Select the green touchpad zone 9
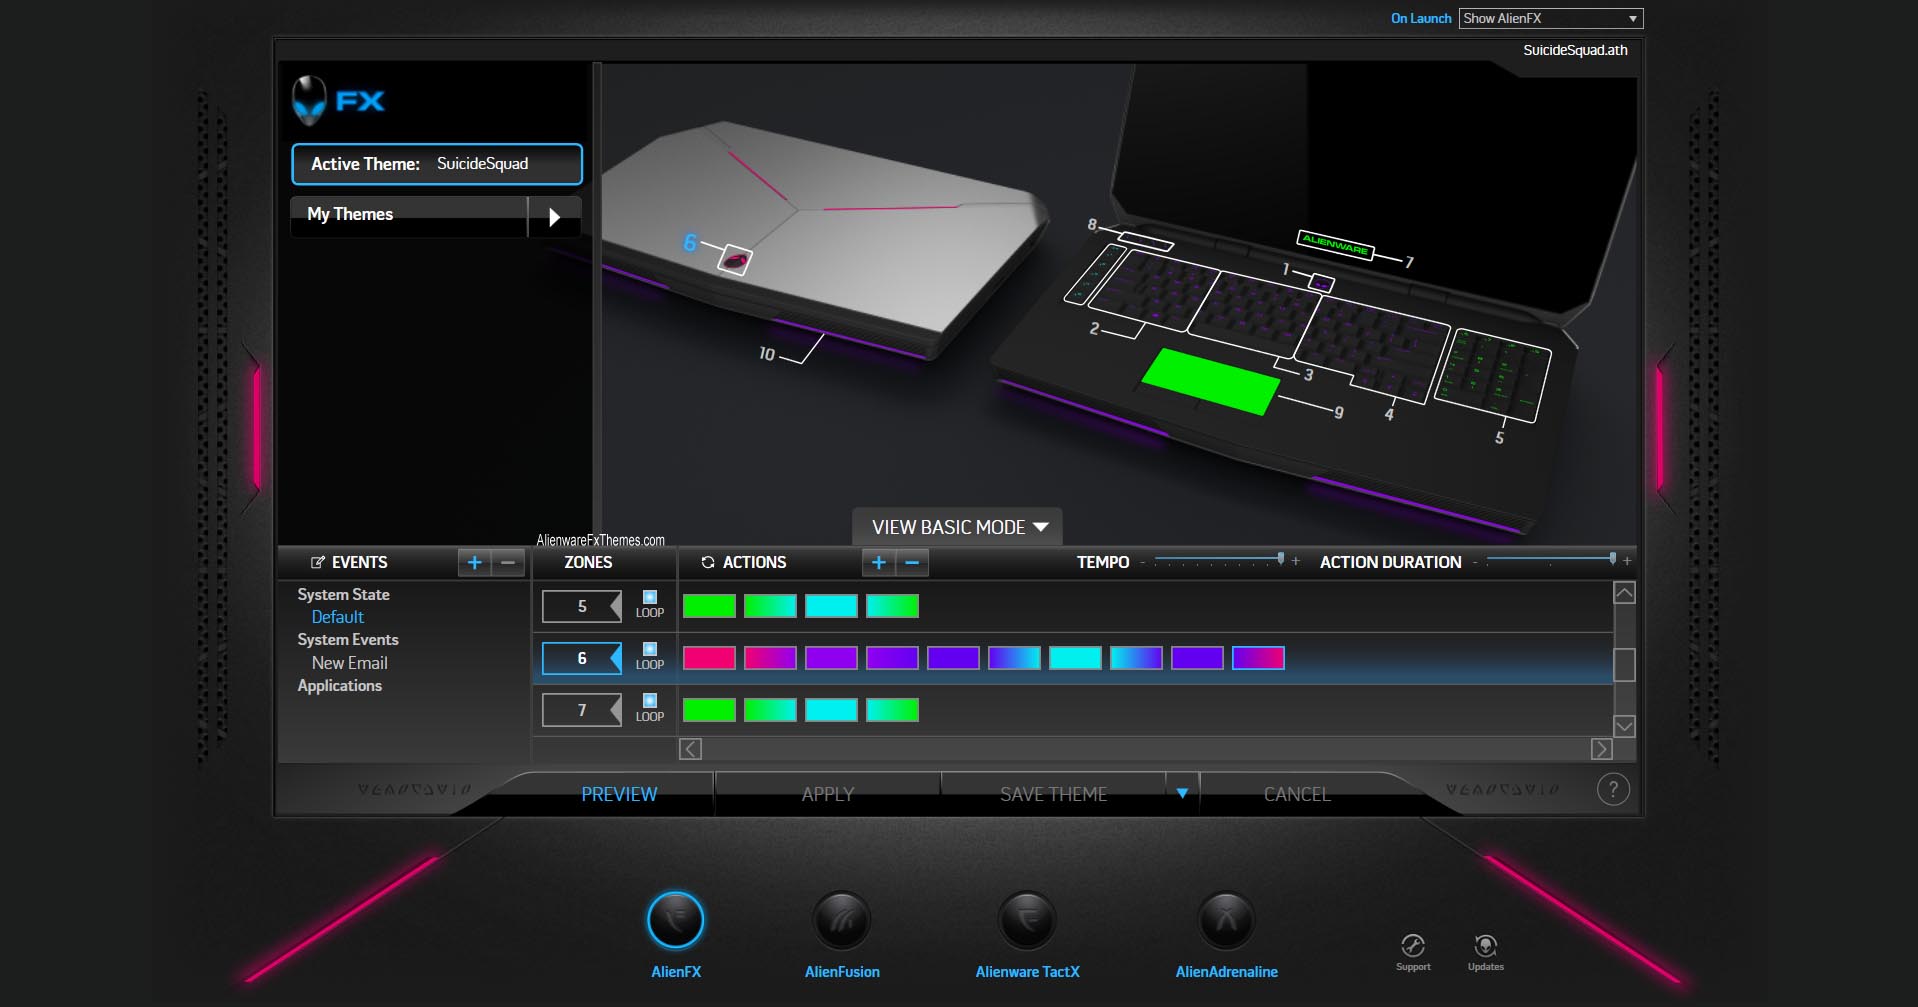Viewport: 1918px width, 1007px height. (x=1210, y=380)
